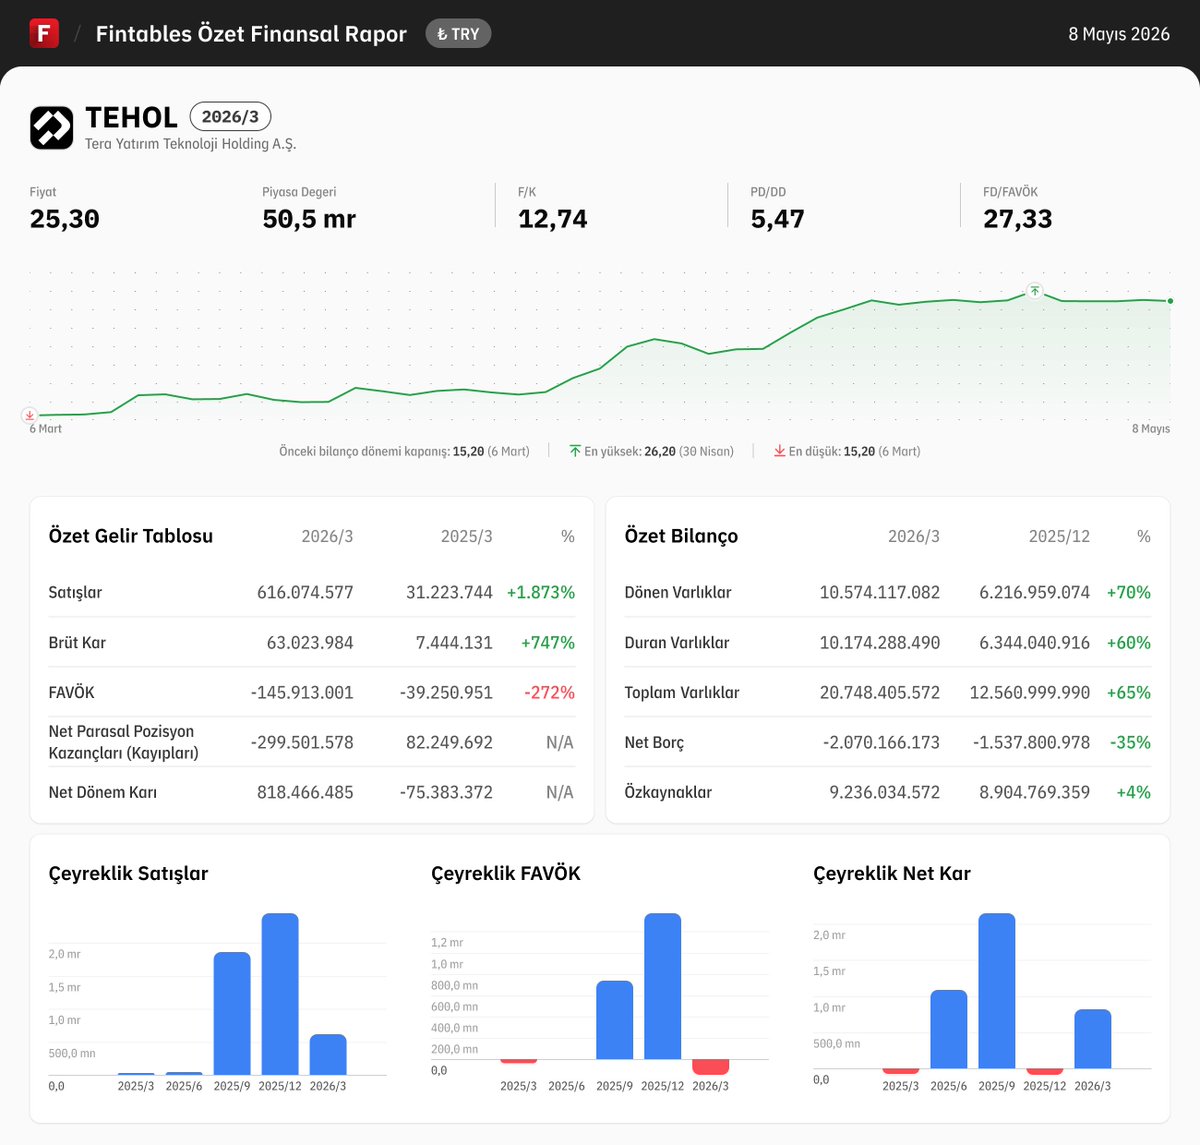Click Duran Varlıklar value 10.174.288.490
Viewport: 1200px width, 1145px height.
(880, 642)
